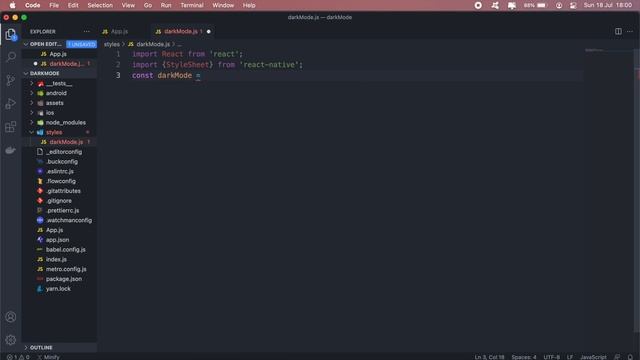Viewport: 640px width, 360px height.
Task: Expand the android folder
Action: pos(59,93)
